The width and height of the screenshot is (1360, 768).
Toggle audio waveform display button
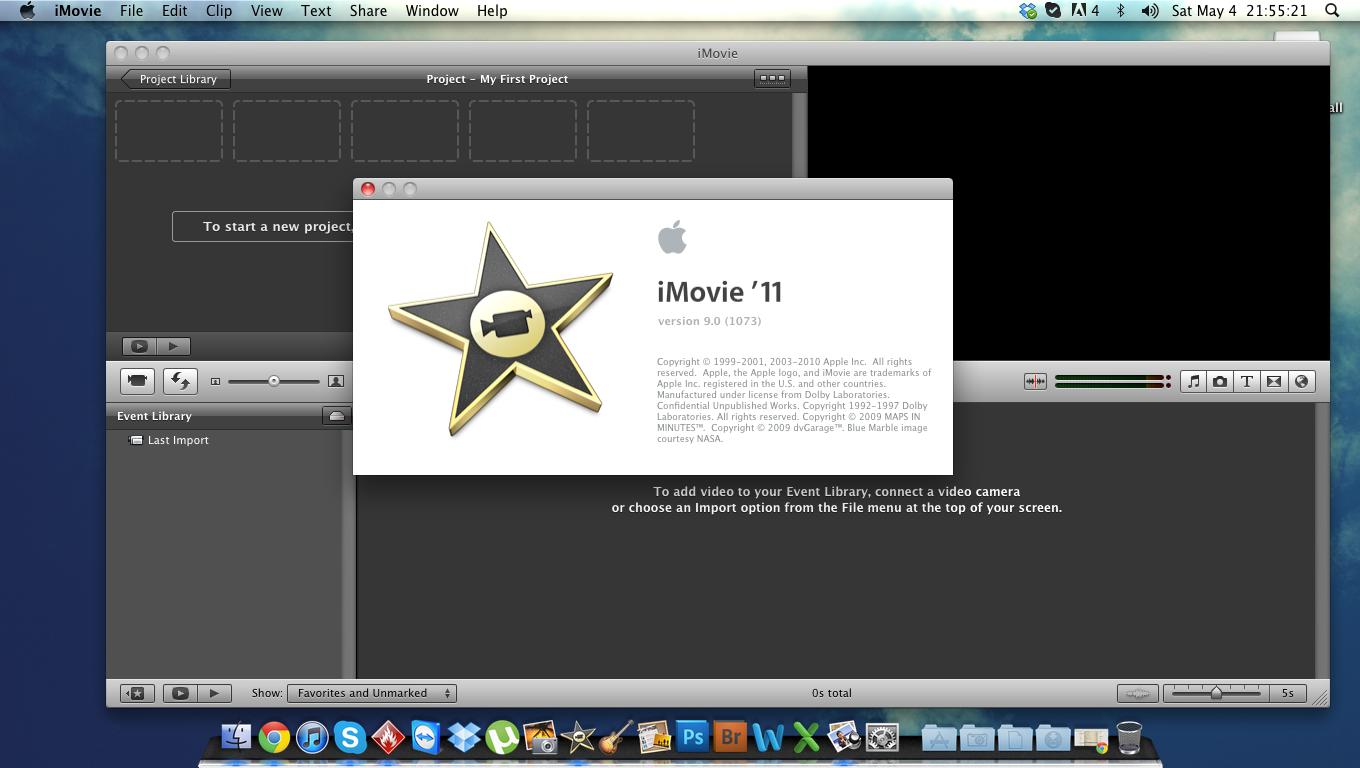coord(1035,381)
